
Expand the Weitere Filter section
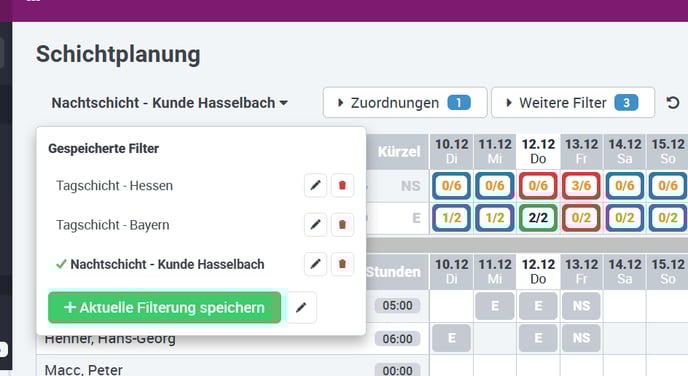point(573,103)
